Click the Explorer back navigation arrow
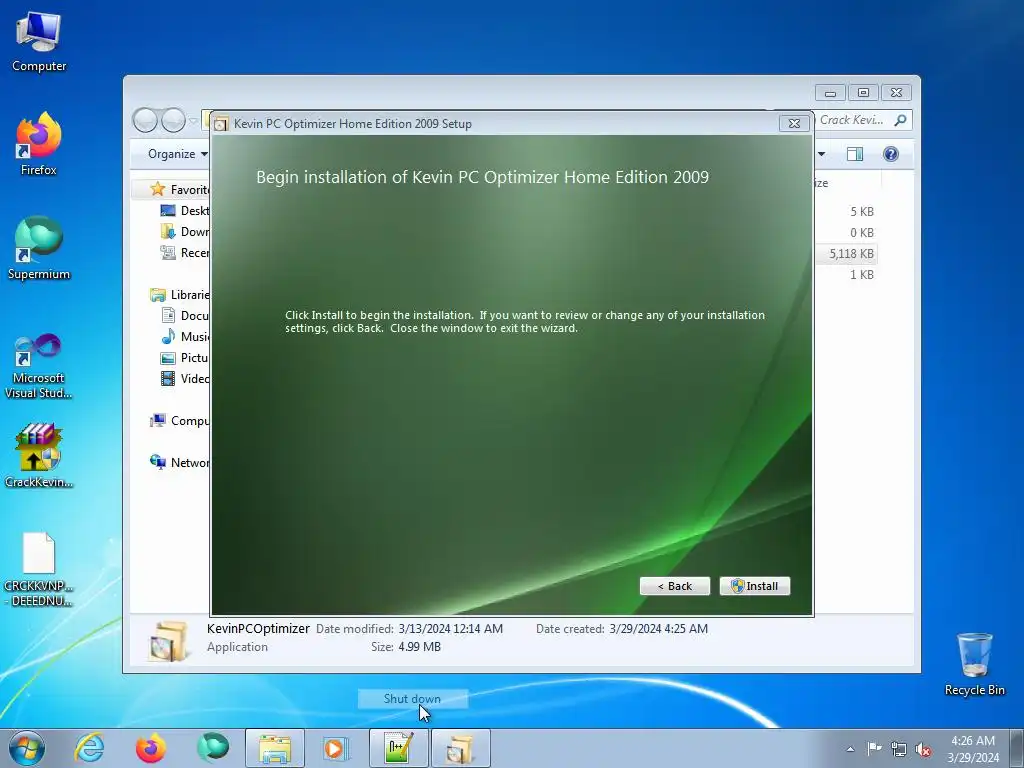 (145, 120)
